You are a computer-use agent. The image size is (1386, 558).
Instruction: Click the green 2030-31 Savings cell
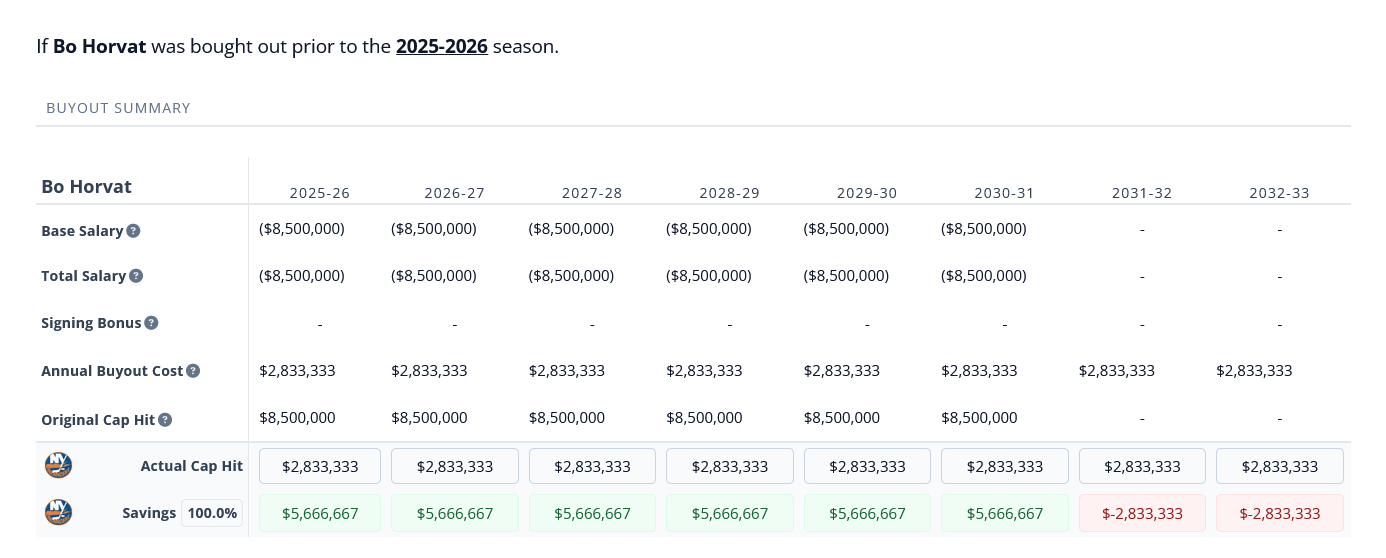click(1004, 513)
